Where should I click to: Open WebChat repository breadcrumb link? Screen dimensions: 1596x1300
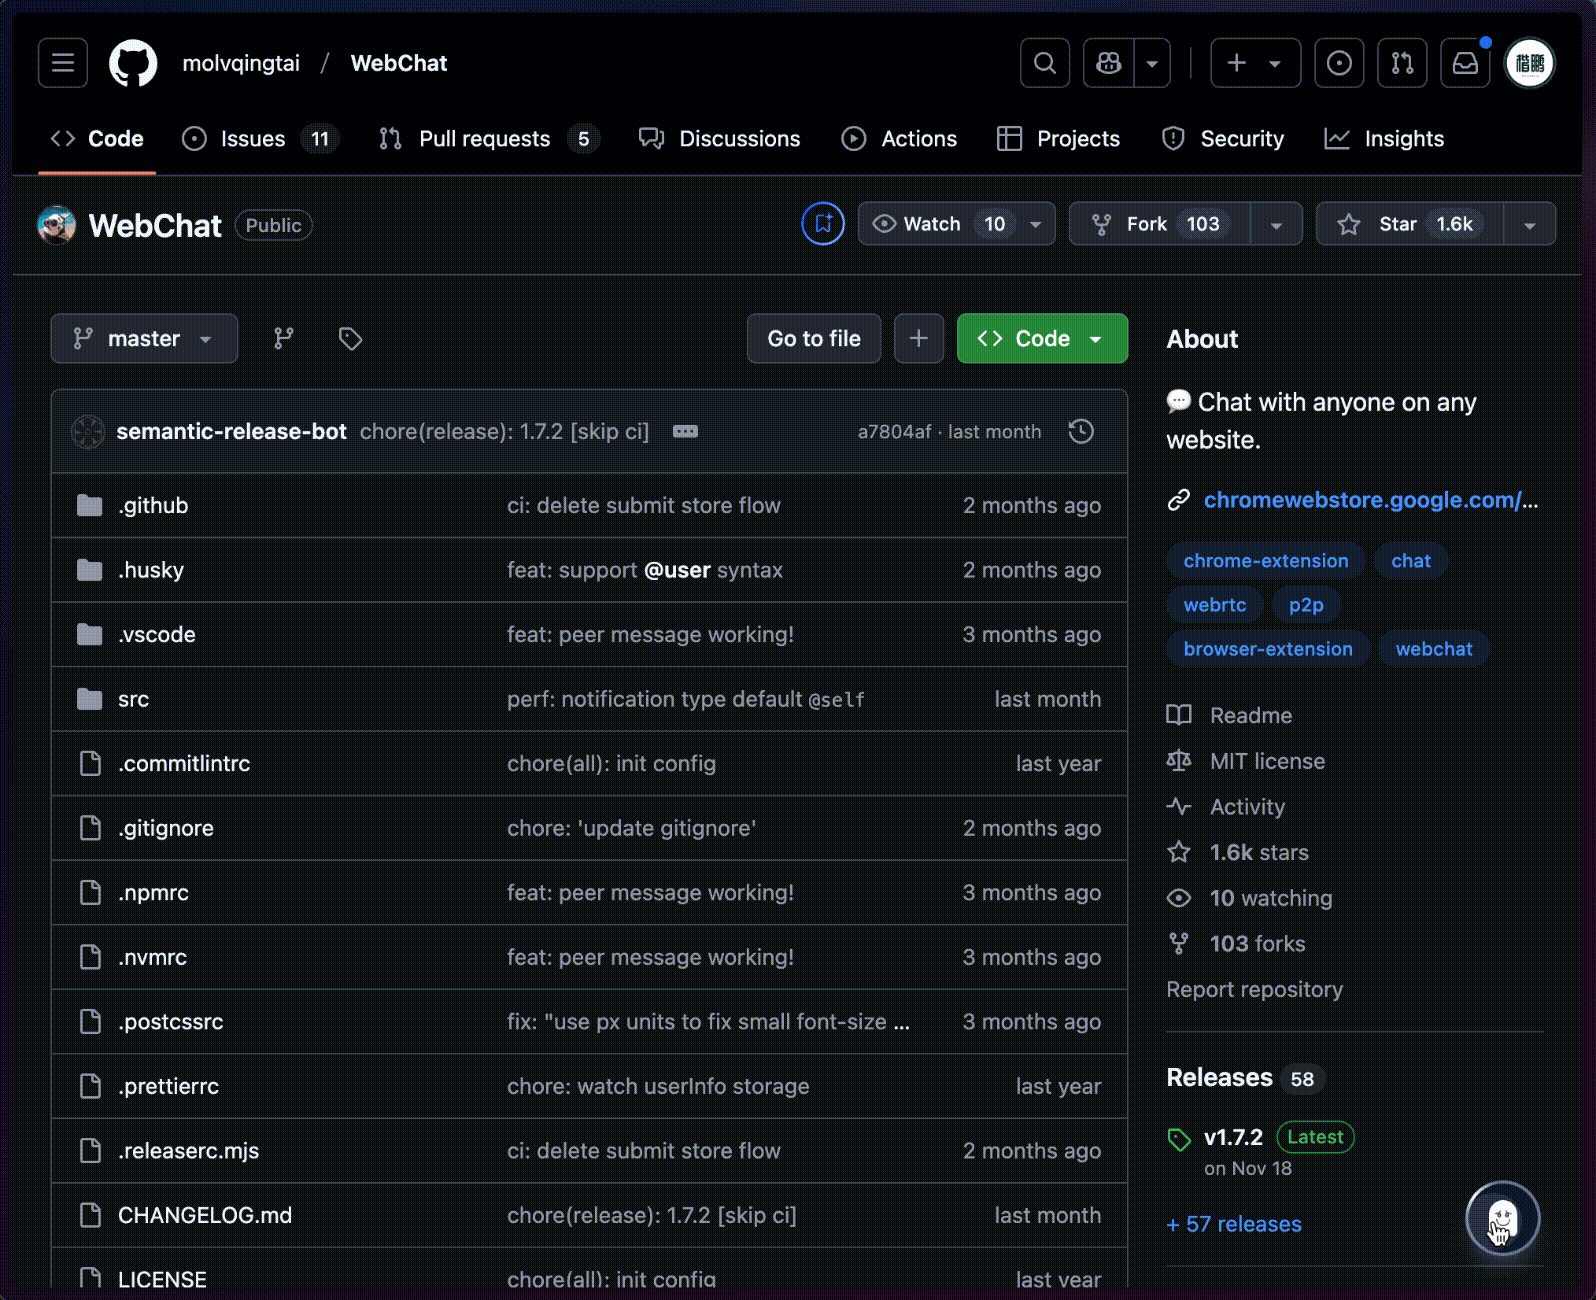[x=399, y=63]
